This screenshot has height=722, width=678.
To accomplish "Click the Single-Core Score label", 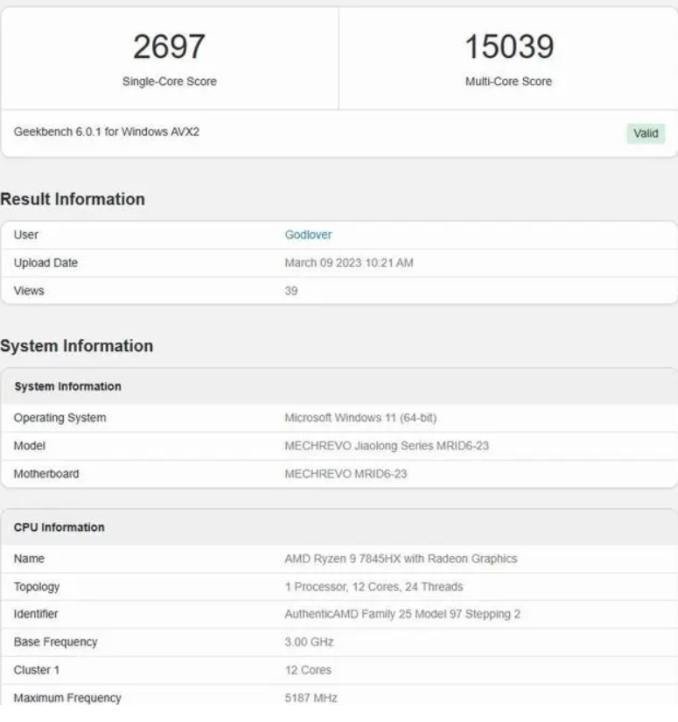I will 170,82.
